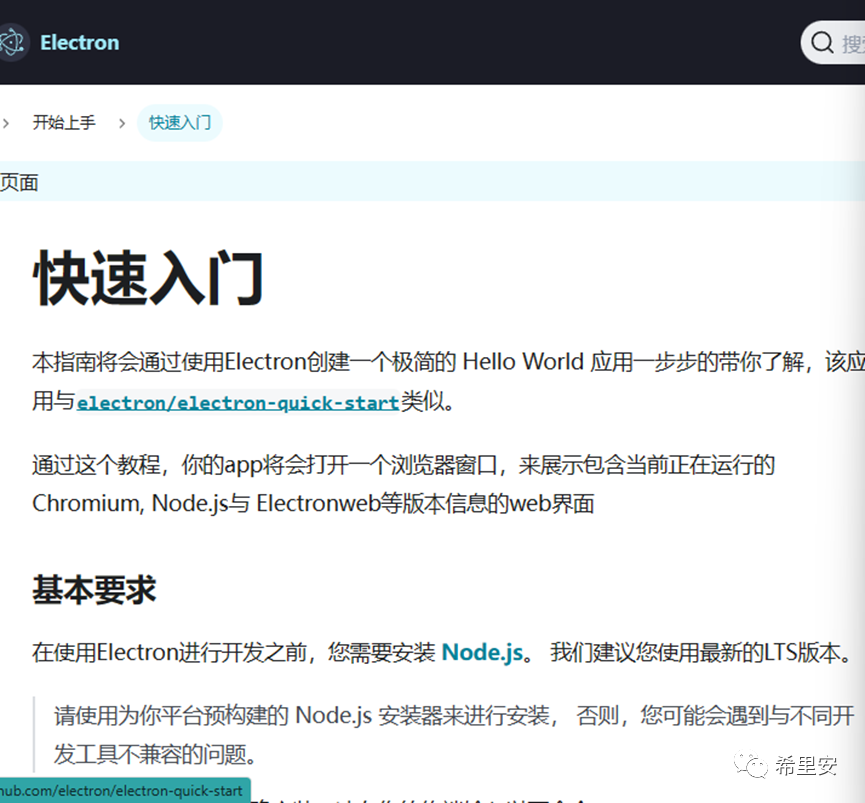Click the 基本要求 section heading
This screenshot has height=803, width=865.
[x=94, y=590]
